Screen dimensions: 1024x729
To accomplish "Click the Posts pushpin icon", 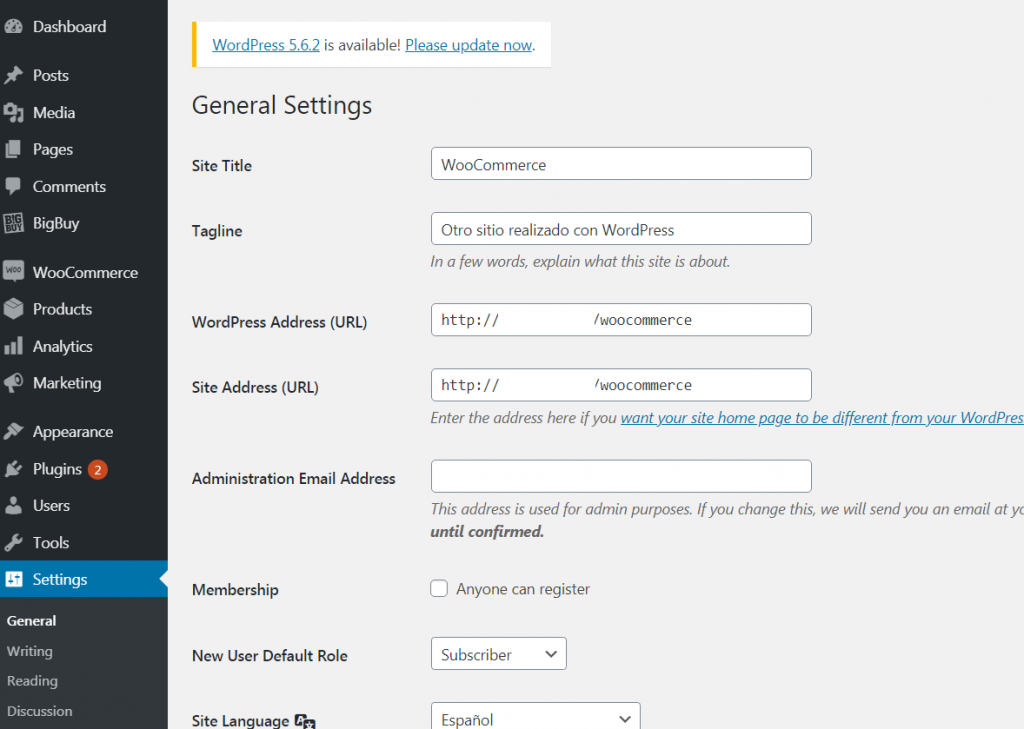I will 14,76.
